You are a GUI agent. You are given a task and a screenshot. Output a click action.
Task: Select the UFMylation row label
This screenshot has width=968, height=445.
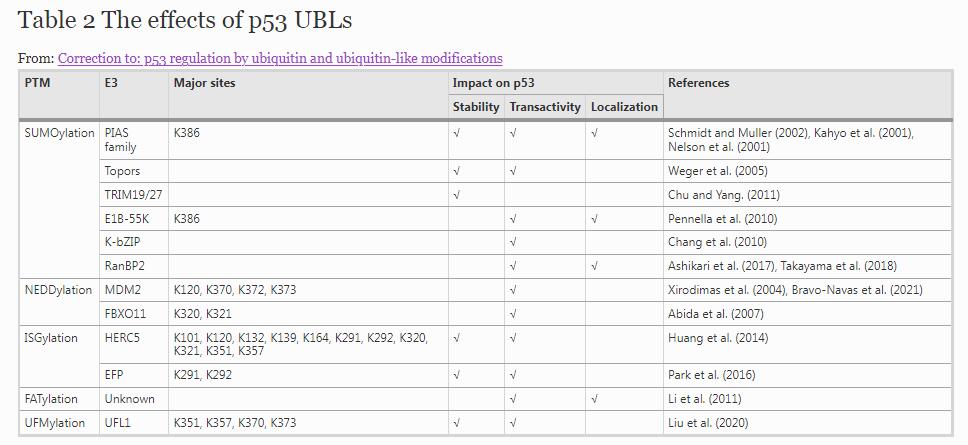[57, 423]
